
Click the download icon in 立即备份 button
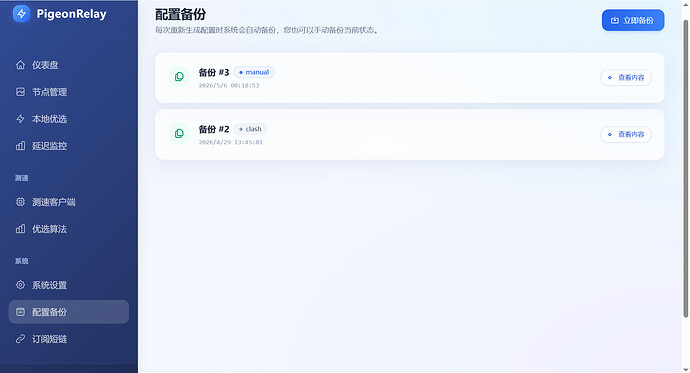click(x=615, y=20)
